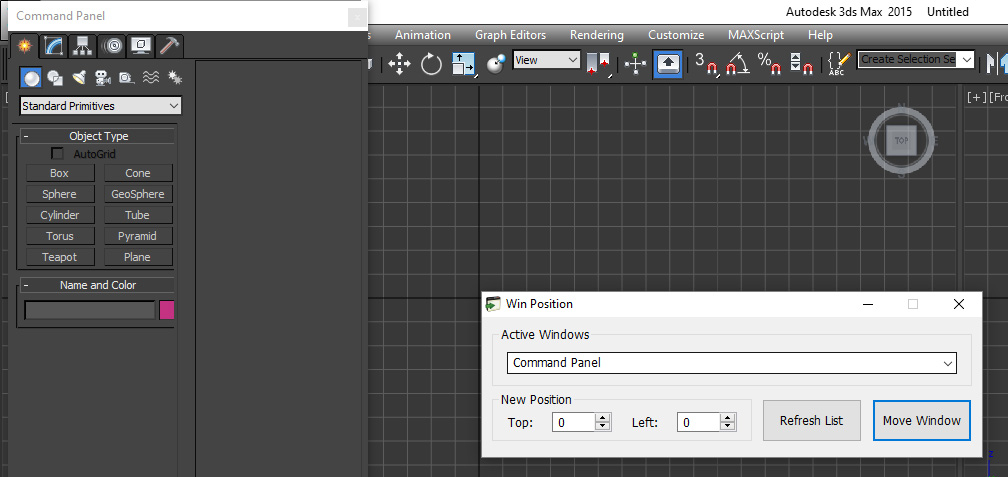Select the Cameras category icon
Screen dimensions: 1008x477
(102, 77)
